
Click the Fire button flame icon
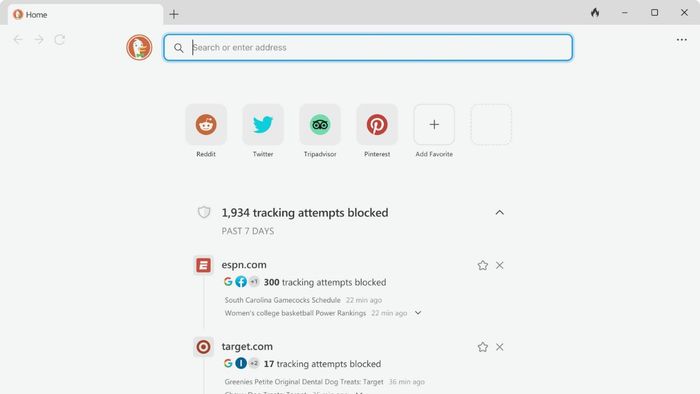[595, 13]
